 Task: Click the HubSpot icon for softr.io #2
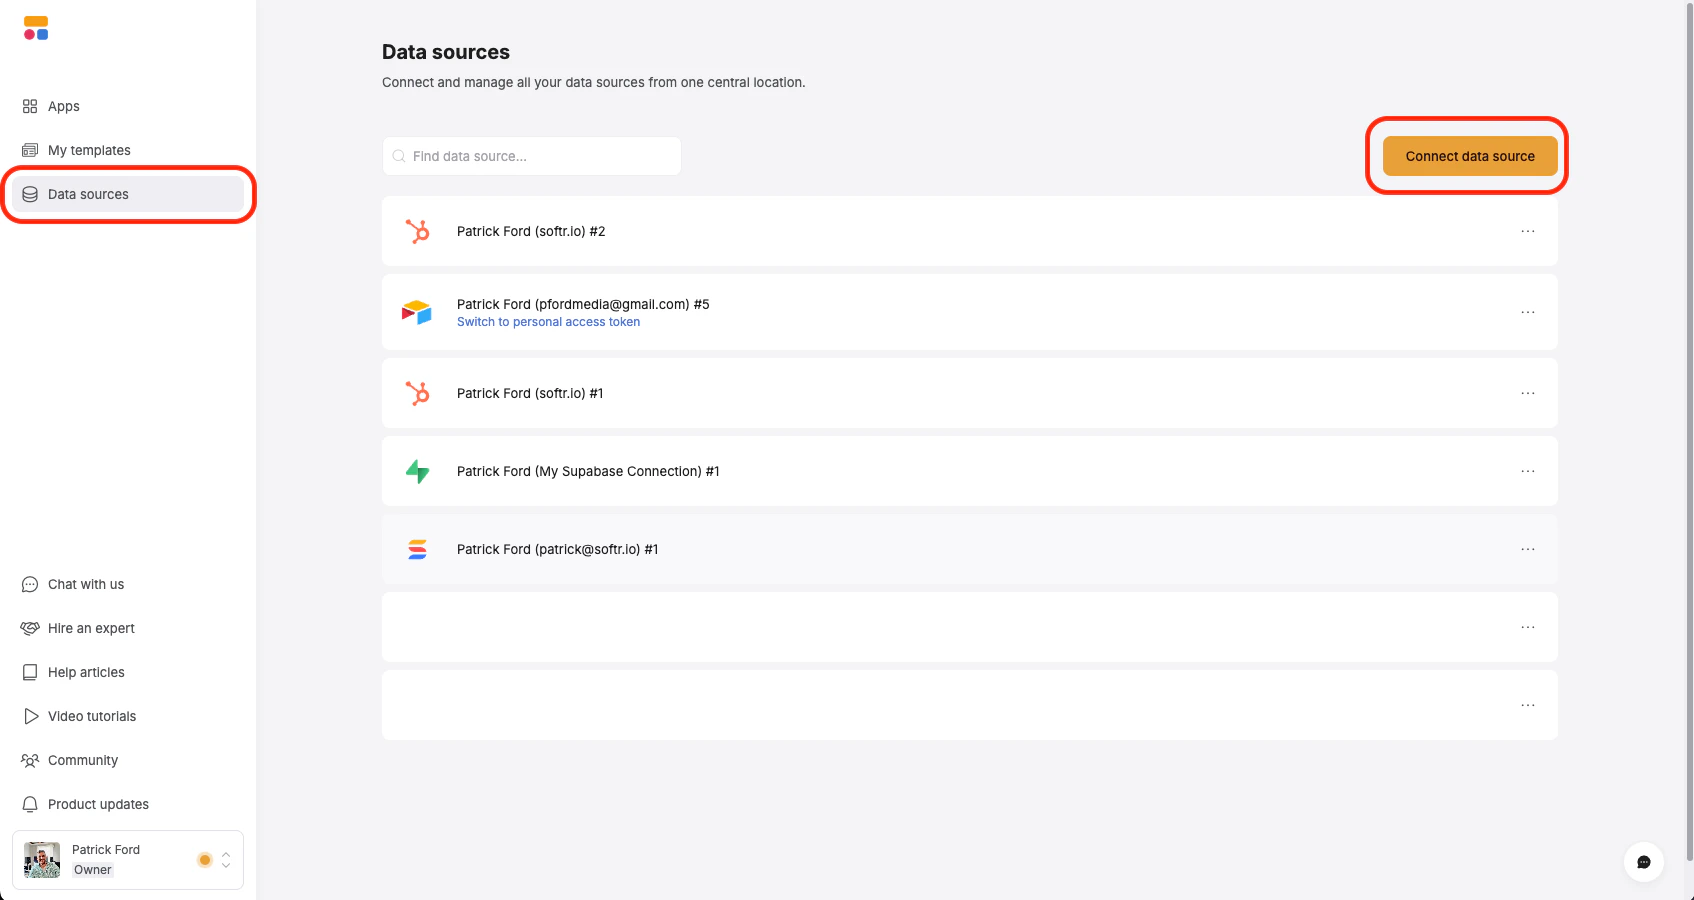(417, 231)
